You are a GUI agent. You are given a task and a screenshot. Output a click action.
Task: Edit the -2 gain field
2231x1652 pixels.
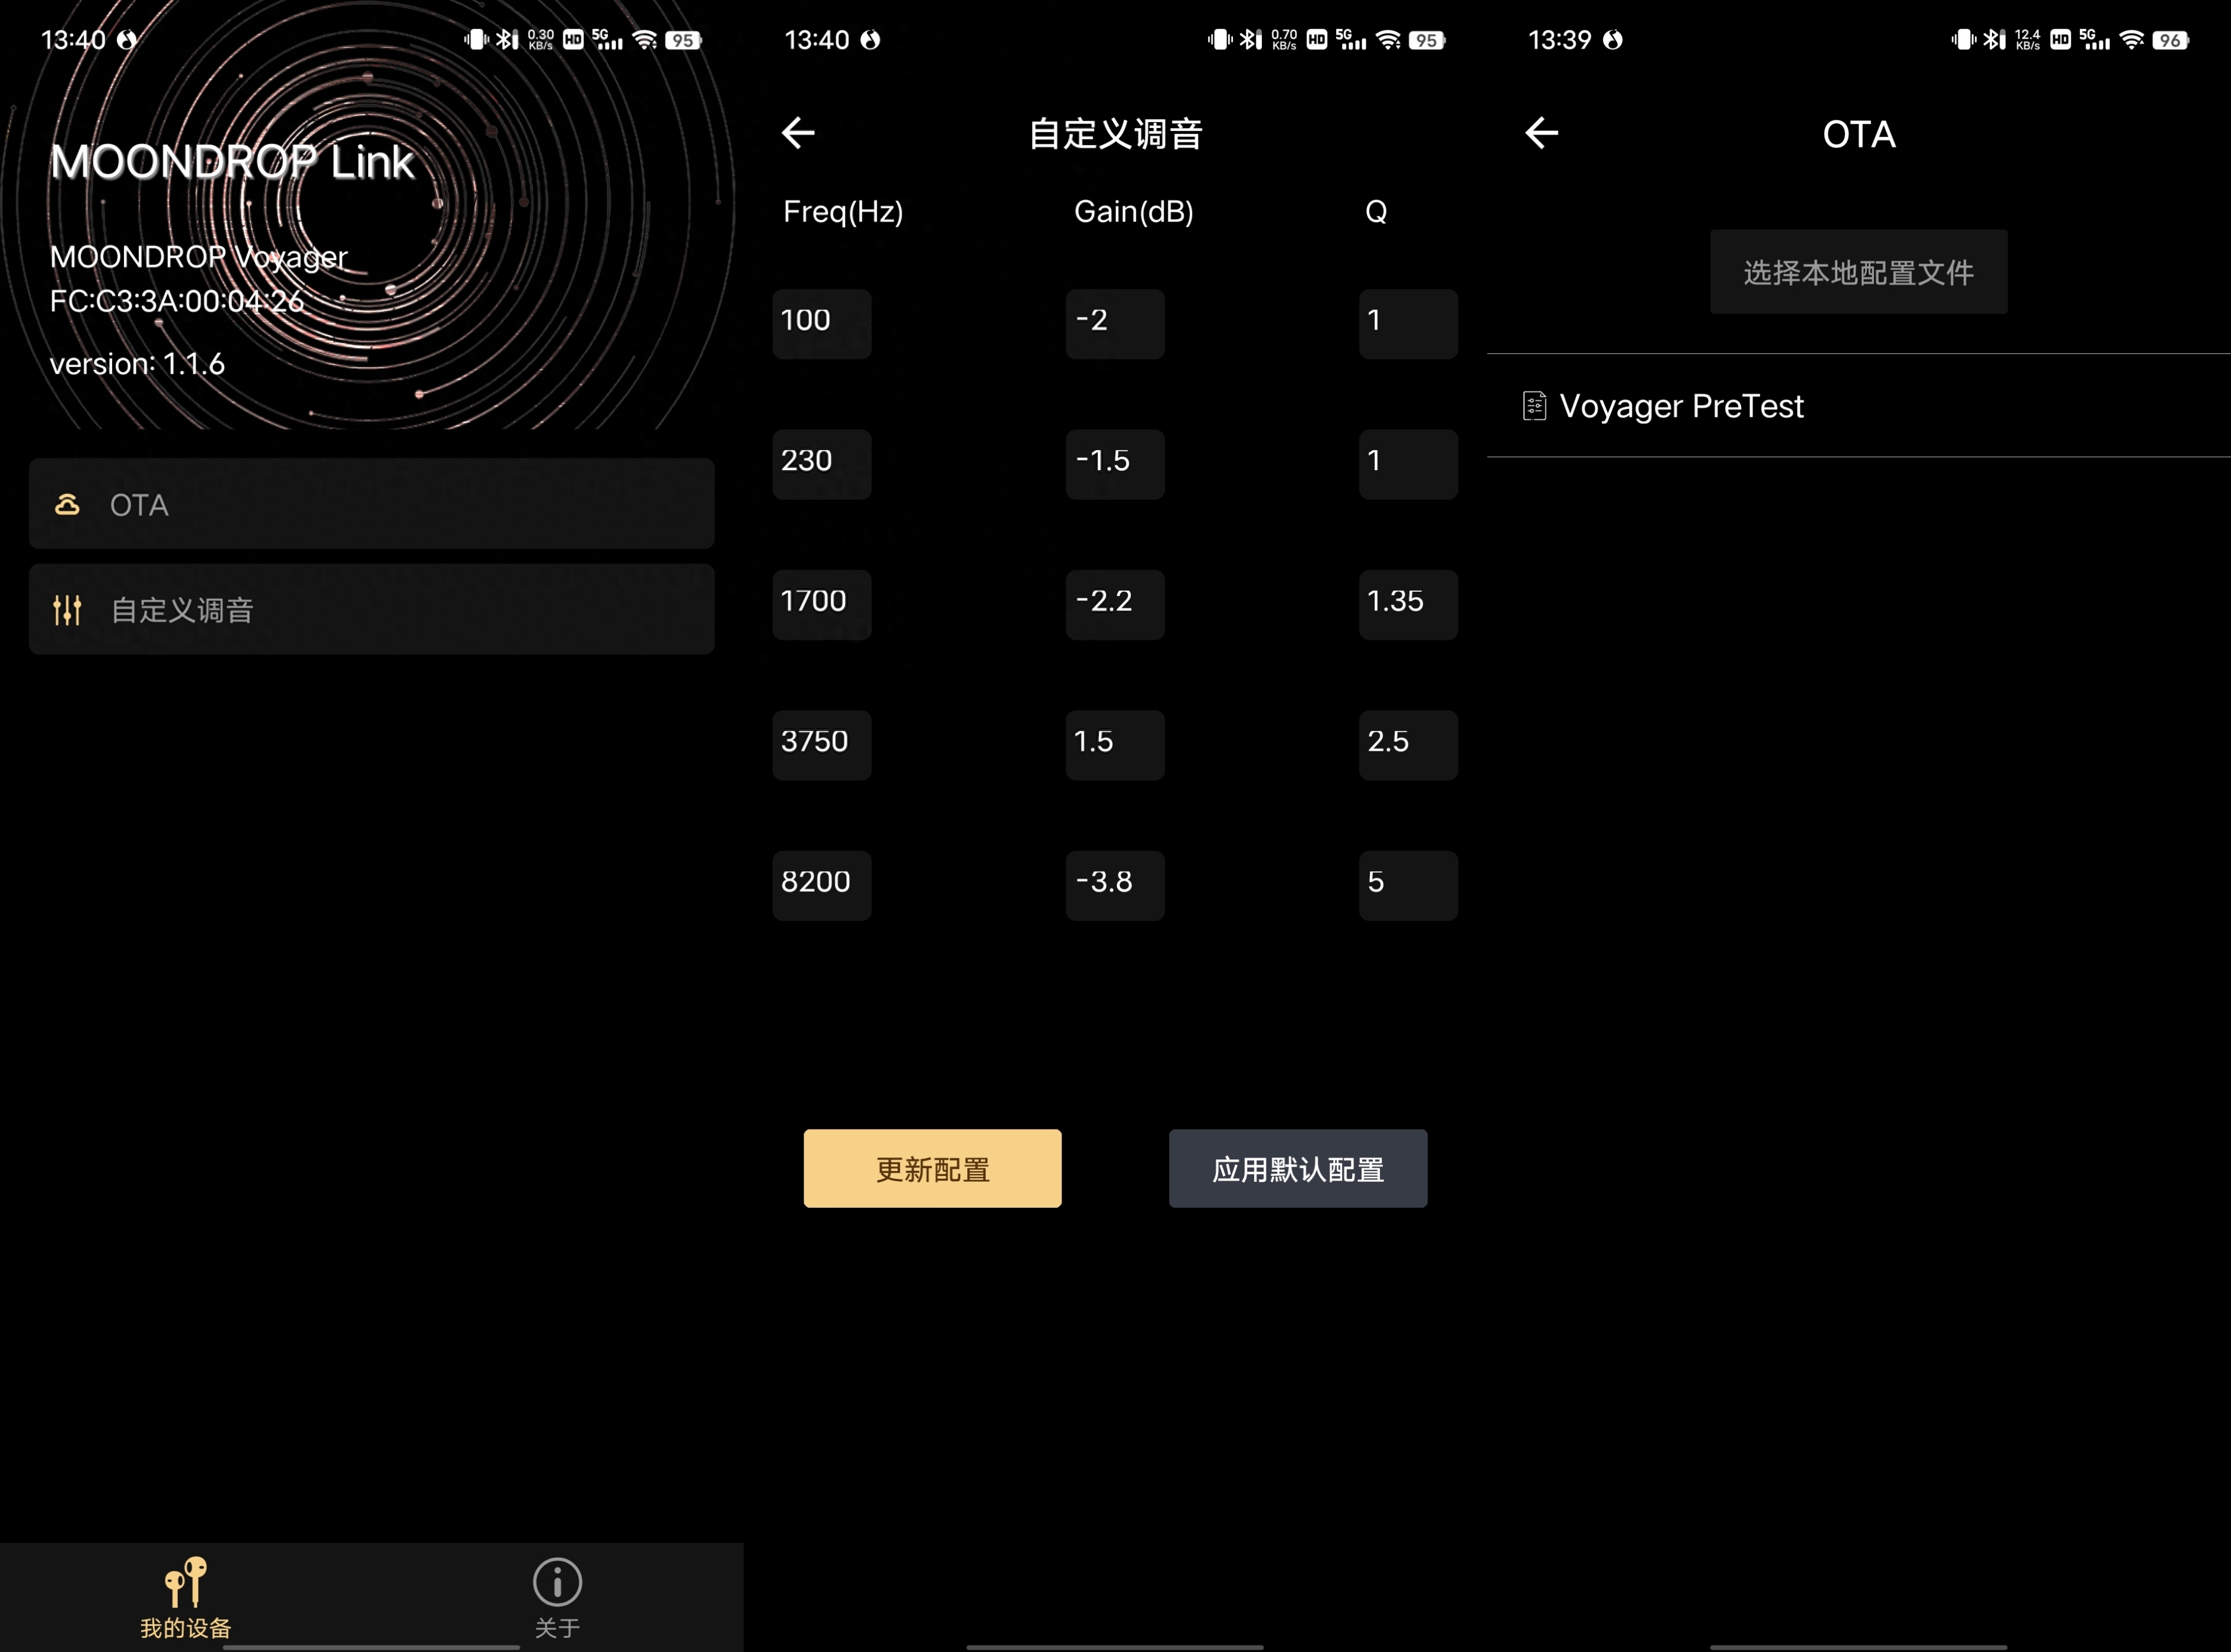[1115, 324]
